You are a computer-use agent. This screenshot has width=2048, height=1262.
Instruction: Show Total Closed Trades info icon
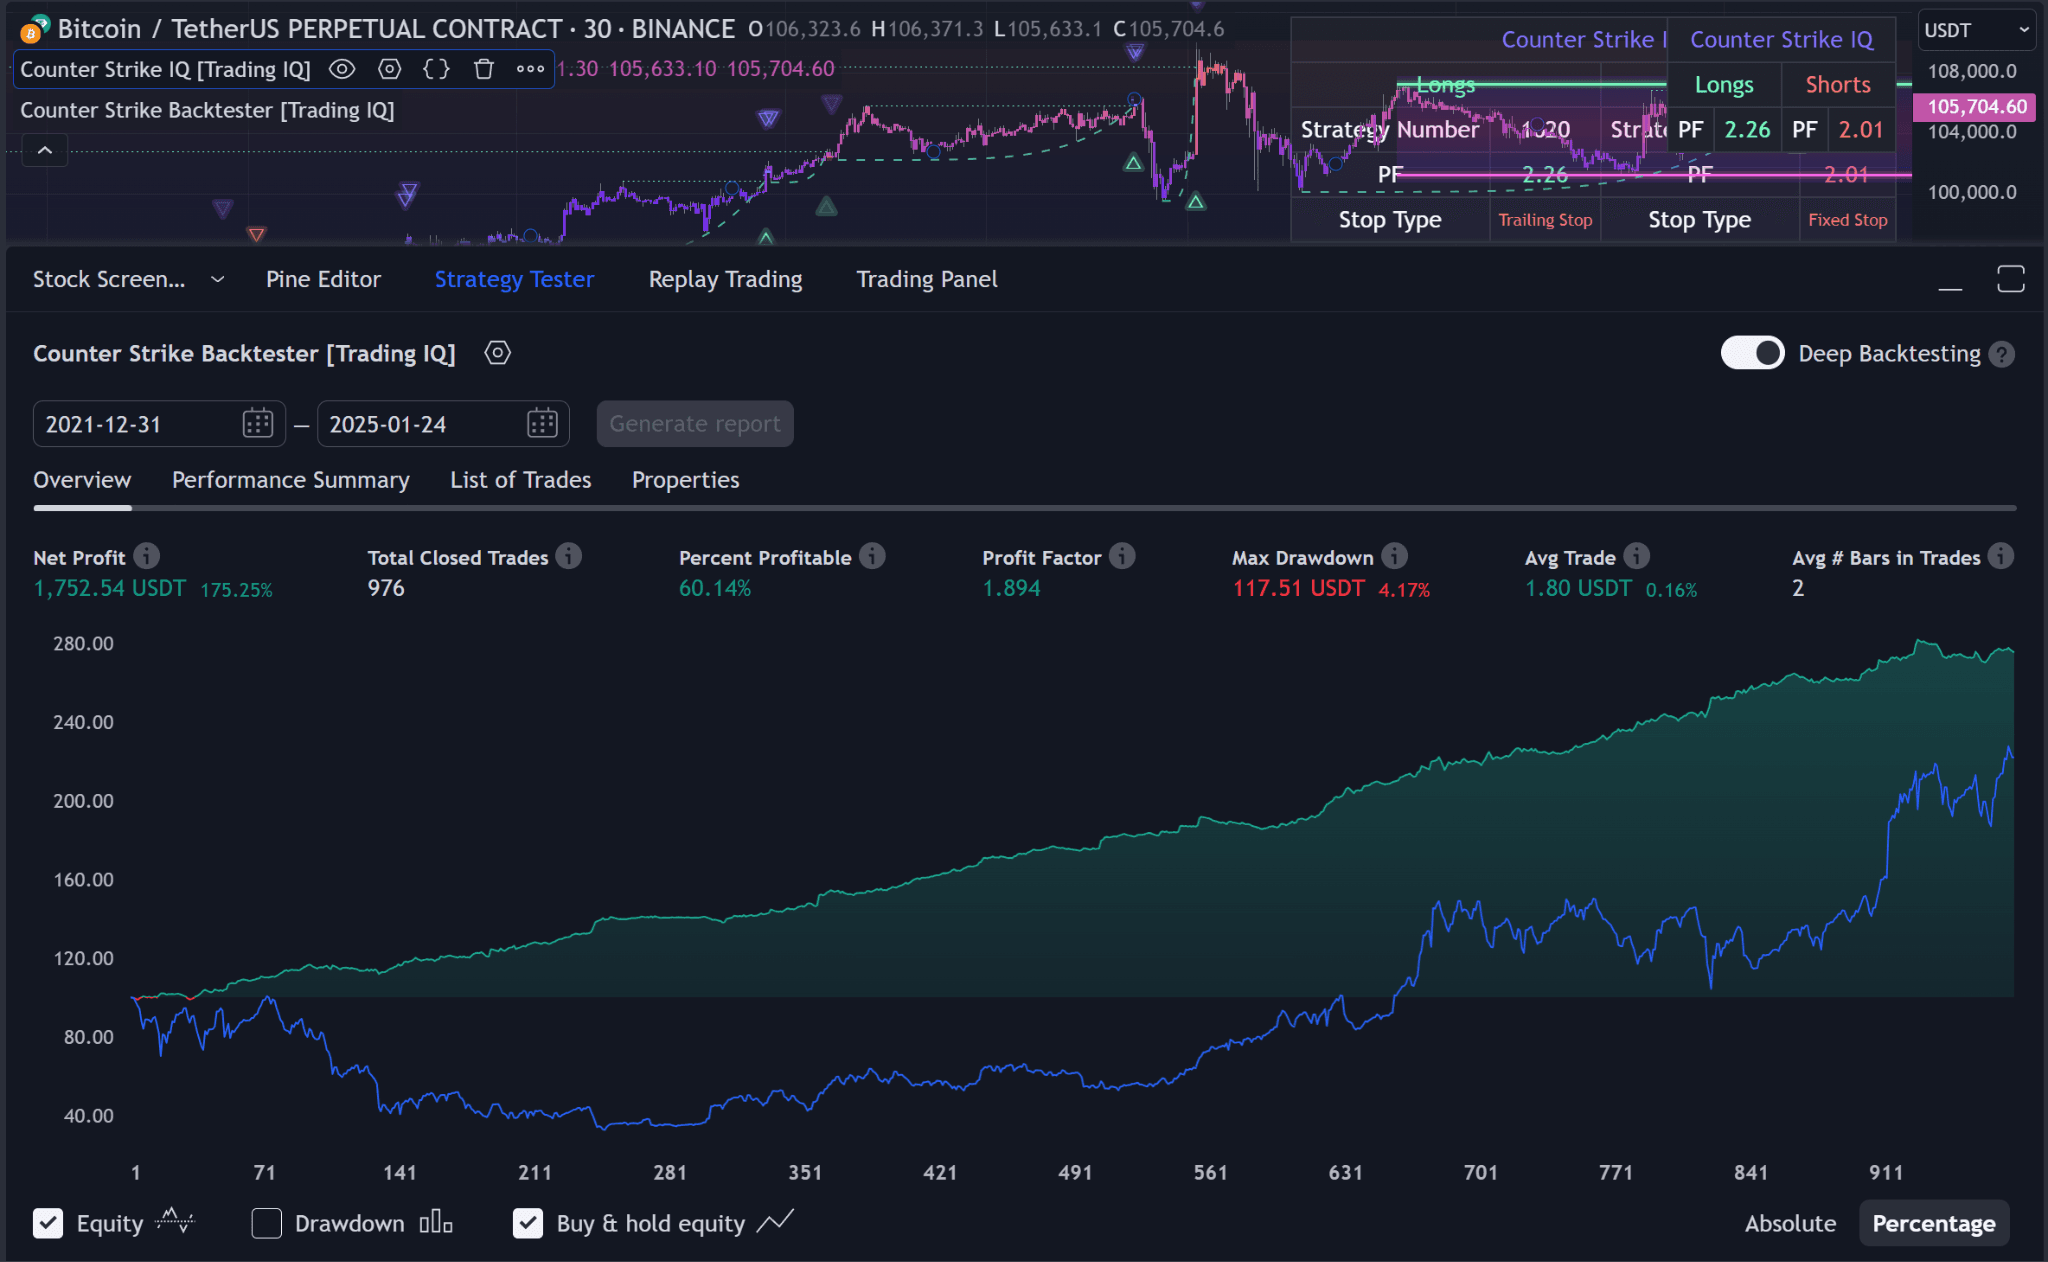point(569,556)
